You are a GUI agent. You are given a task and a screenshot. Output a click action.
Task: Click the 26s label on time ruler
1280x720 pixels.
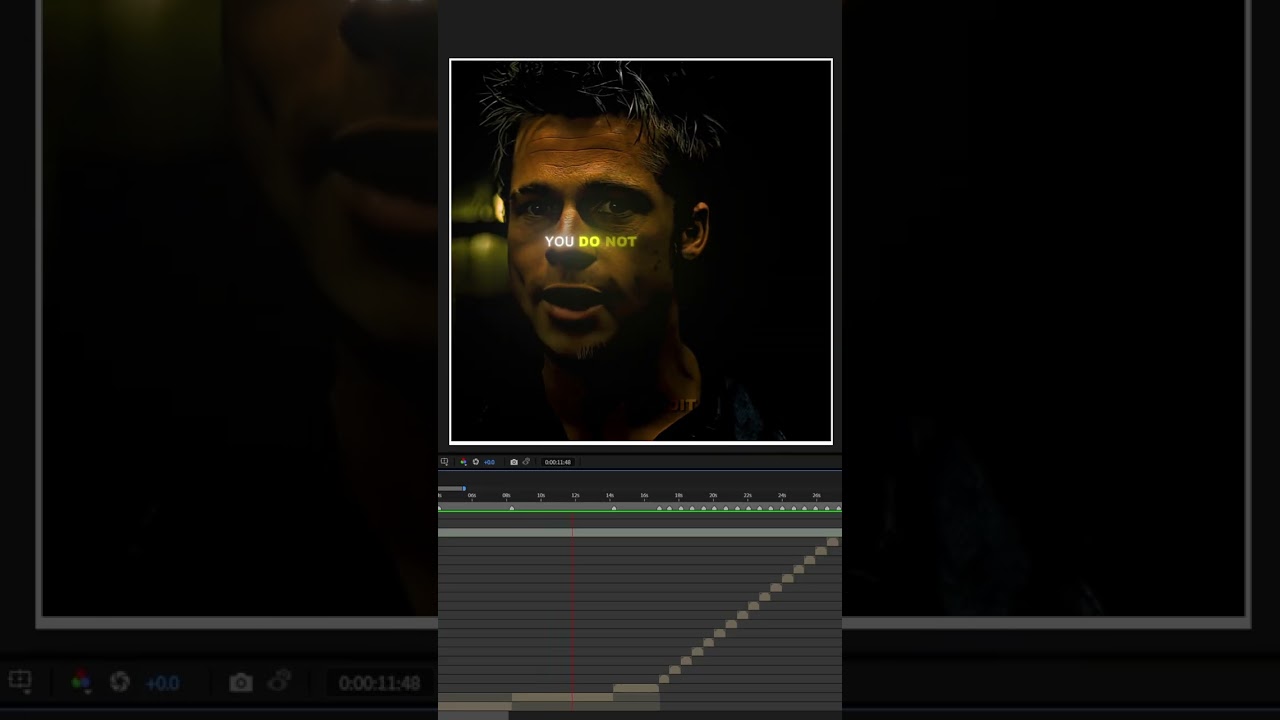[x=816, y=496]
